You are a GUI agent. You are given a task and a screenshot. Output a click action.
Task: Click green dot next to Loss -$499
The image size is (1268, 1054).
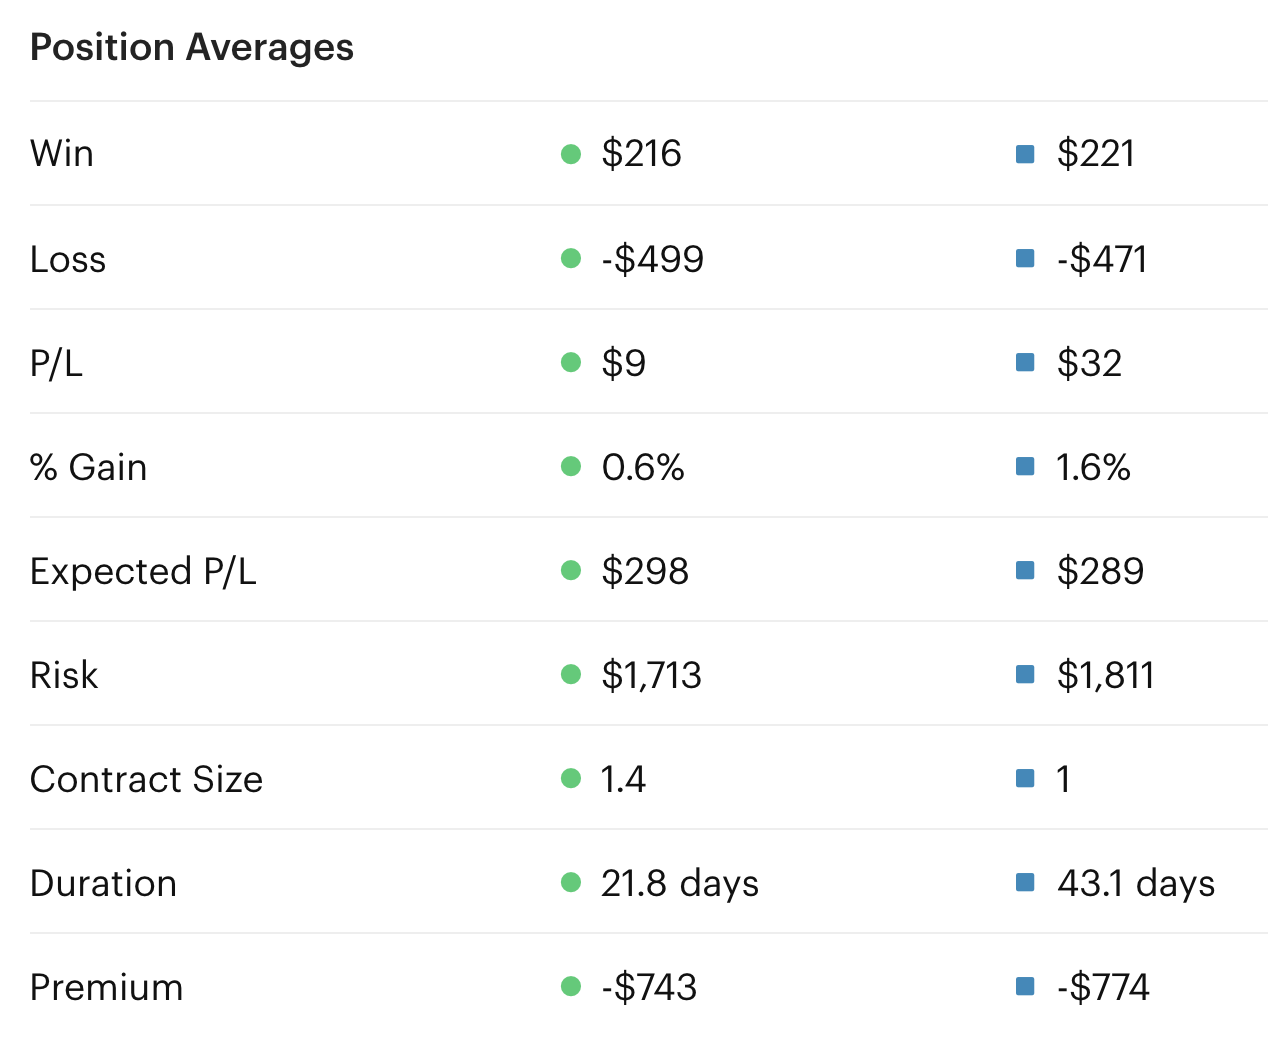coord(571,259)
